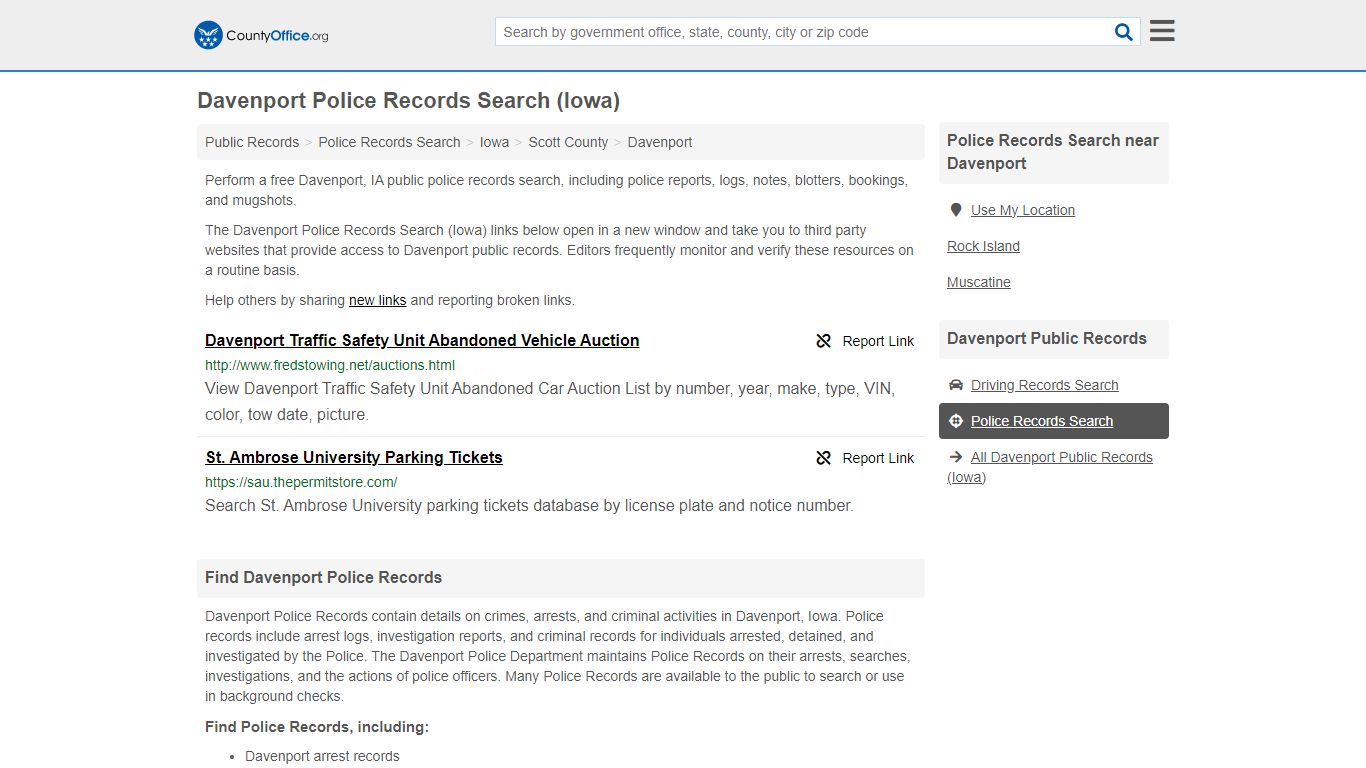
Task: Go to Scott County breadcrumb
Action: [568, 142]
